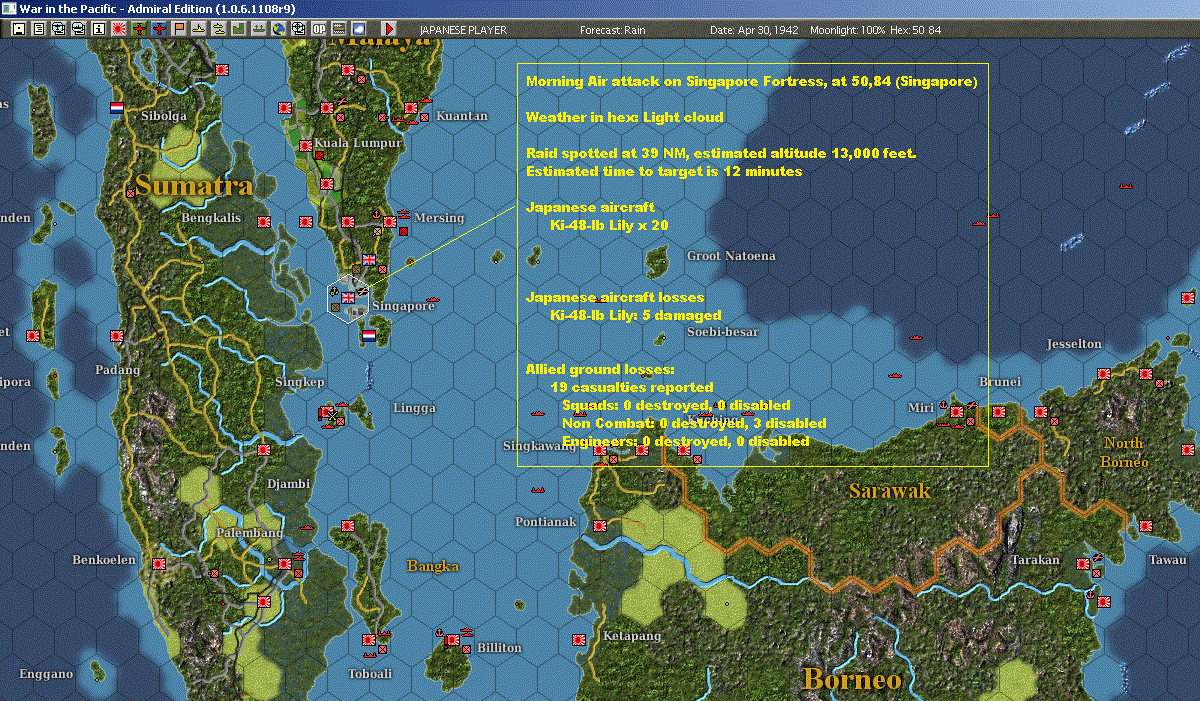Image resolution: width=1200 pixels, height=701 pixels.
Task: Click the Japanese flag at Tarakan
Action: pyautogui.click(x=1083, y=563)
